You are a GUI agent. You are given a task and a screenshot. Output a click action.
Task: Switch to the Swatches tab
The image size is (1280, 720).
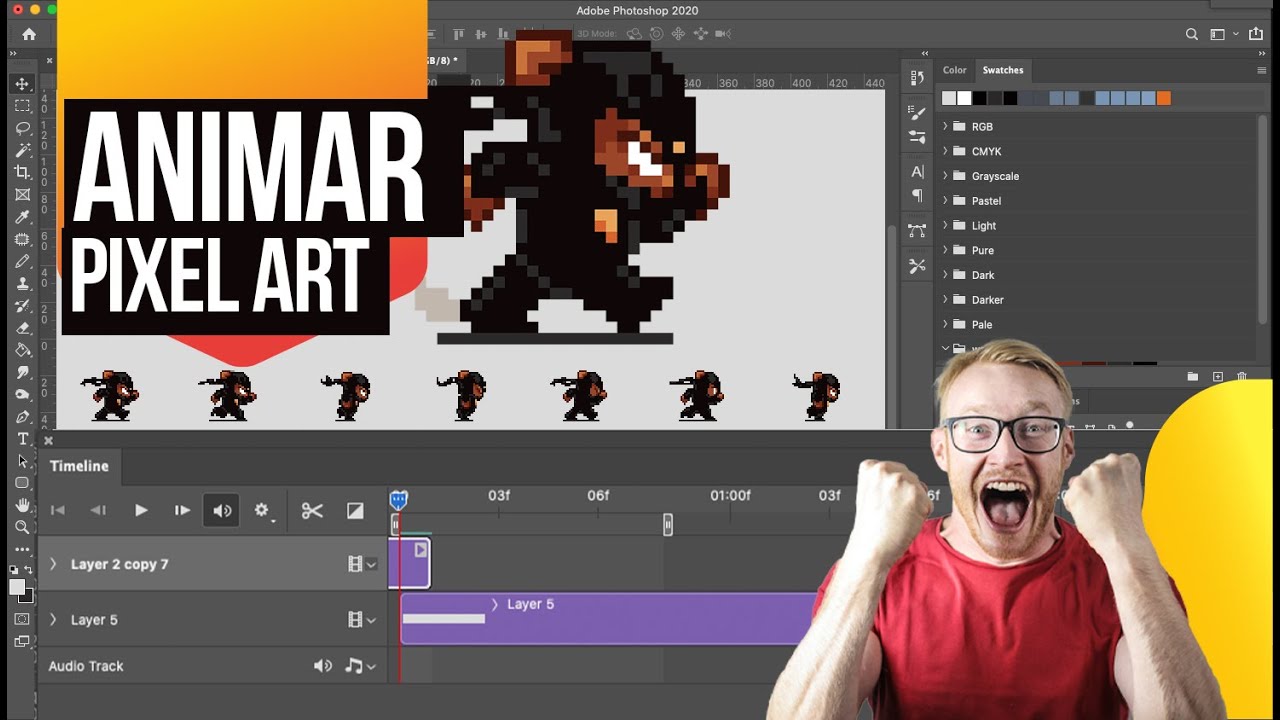point(1003,70)
